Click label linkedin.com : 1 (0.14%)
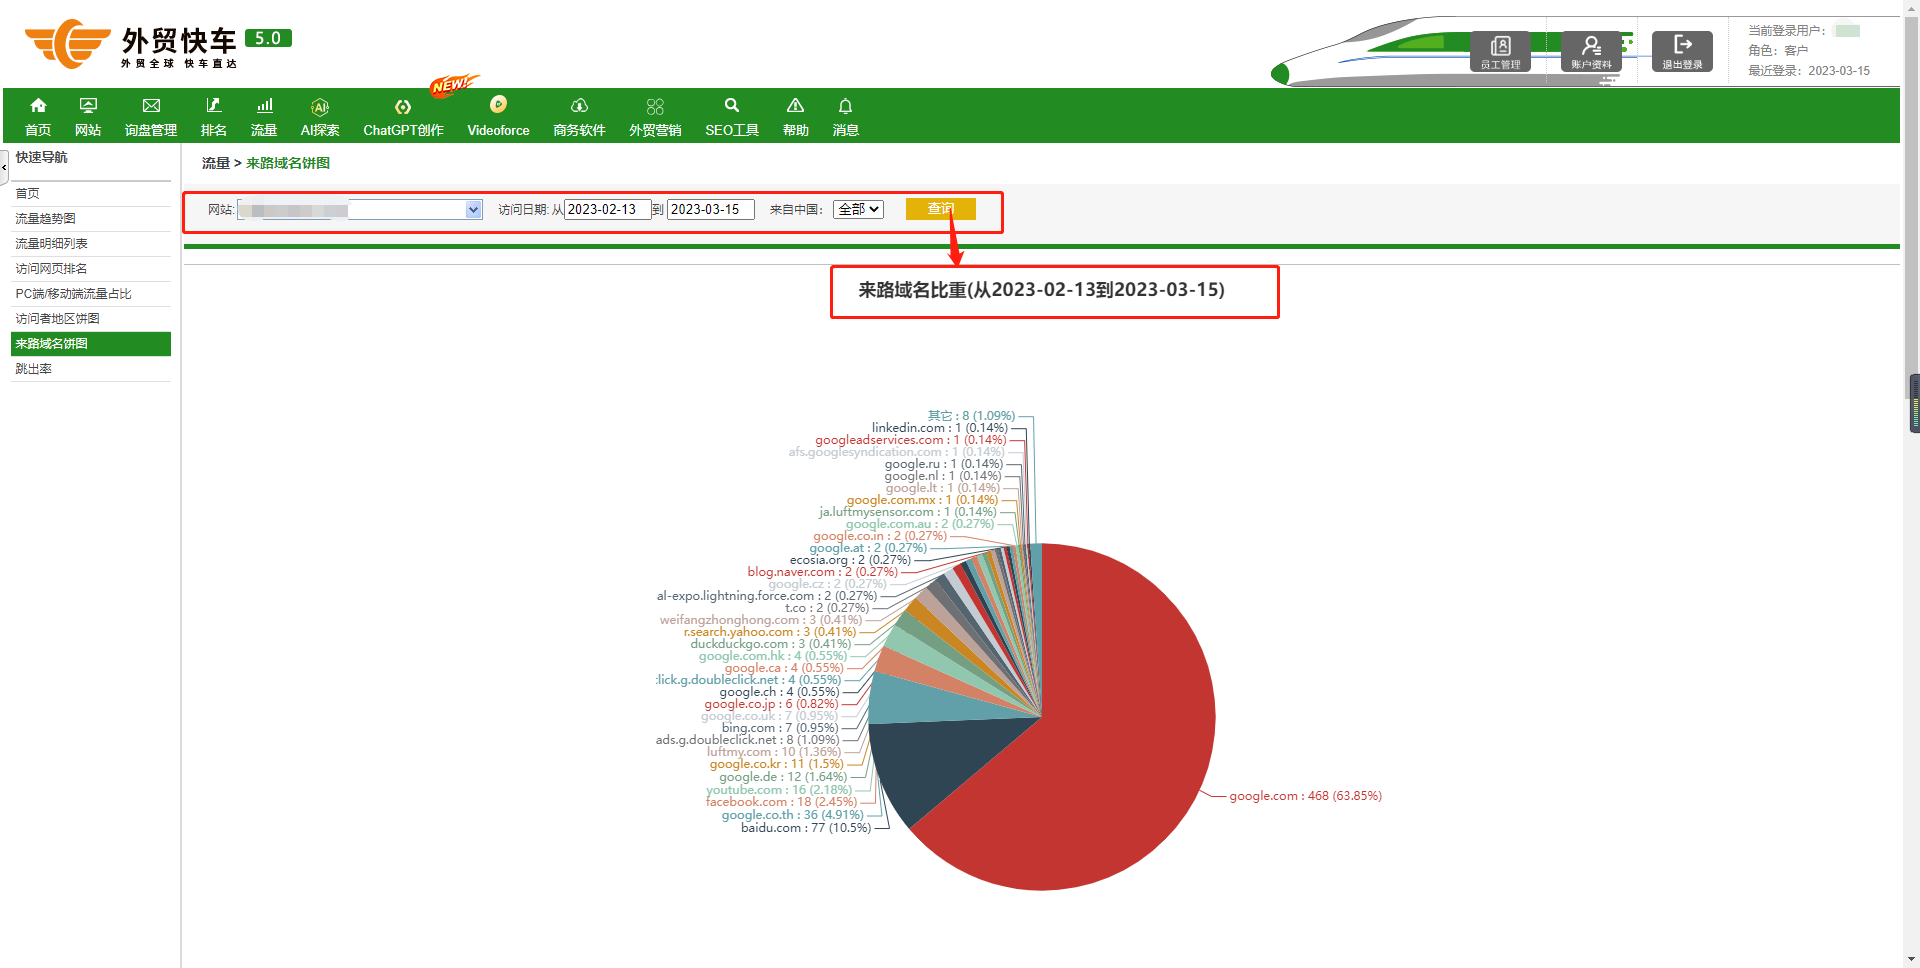Screen dimensions: 1920x968 (940, 428)
